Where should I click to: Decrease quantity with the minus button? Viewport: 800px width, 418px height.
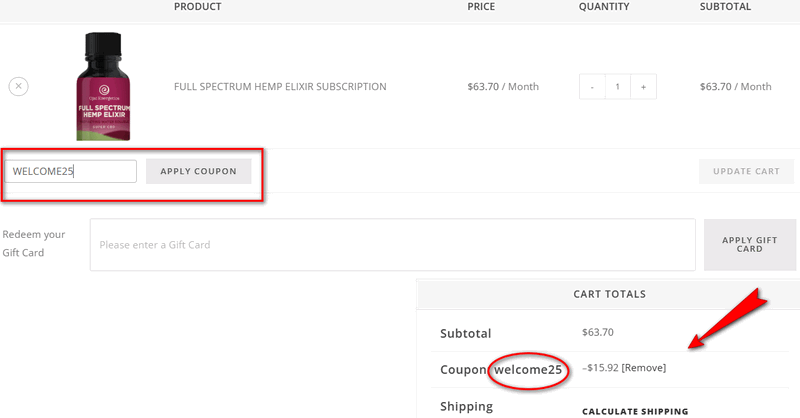pos(592,87)
